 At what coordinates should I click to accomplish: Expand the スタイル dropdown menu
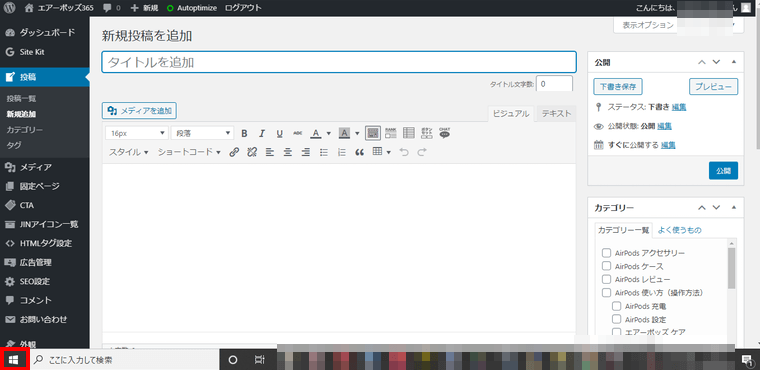(x=128, y=152)
